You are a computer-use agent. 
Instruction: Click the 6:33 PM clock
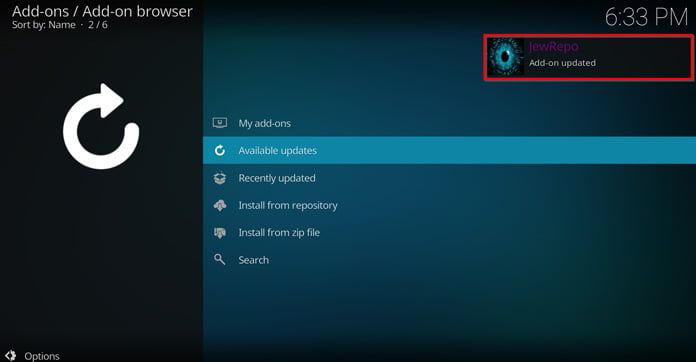point(646,18)
